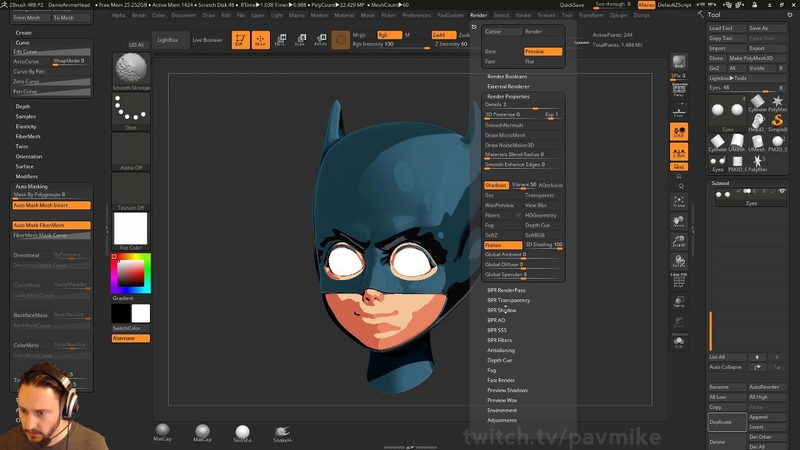Select the SimpleBrush tool thumbnail
This screenshot has height=450, width=800.
[x=777, y=122]
